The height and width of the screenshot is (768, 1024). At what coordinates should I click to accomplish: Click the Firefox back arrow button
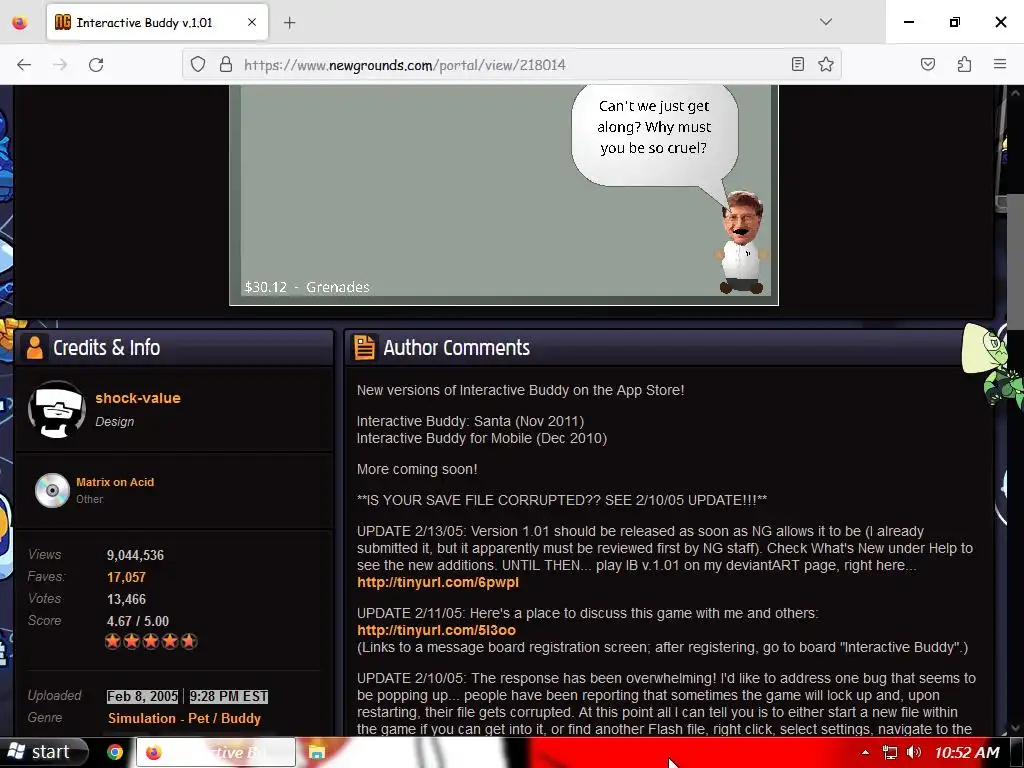(x=24, y=65)
